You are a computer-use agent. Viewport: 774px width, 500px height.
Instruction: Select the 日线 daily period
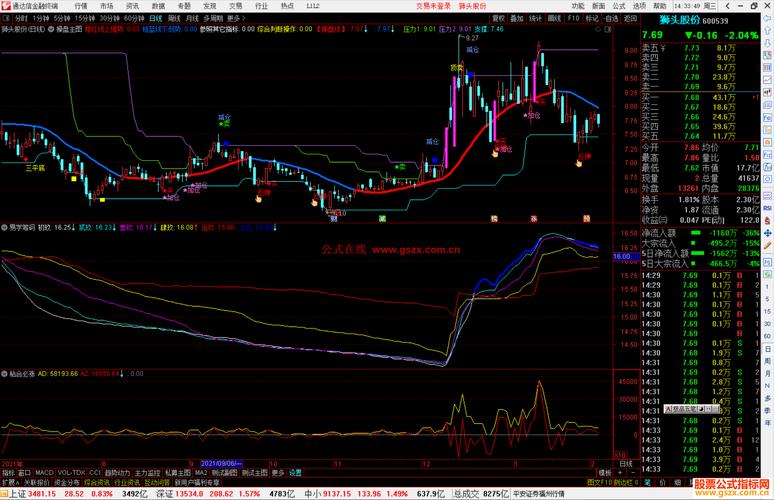[155, 18]
